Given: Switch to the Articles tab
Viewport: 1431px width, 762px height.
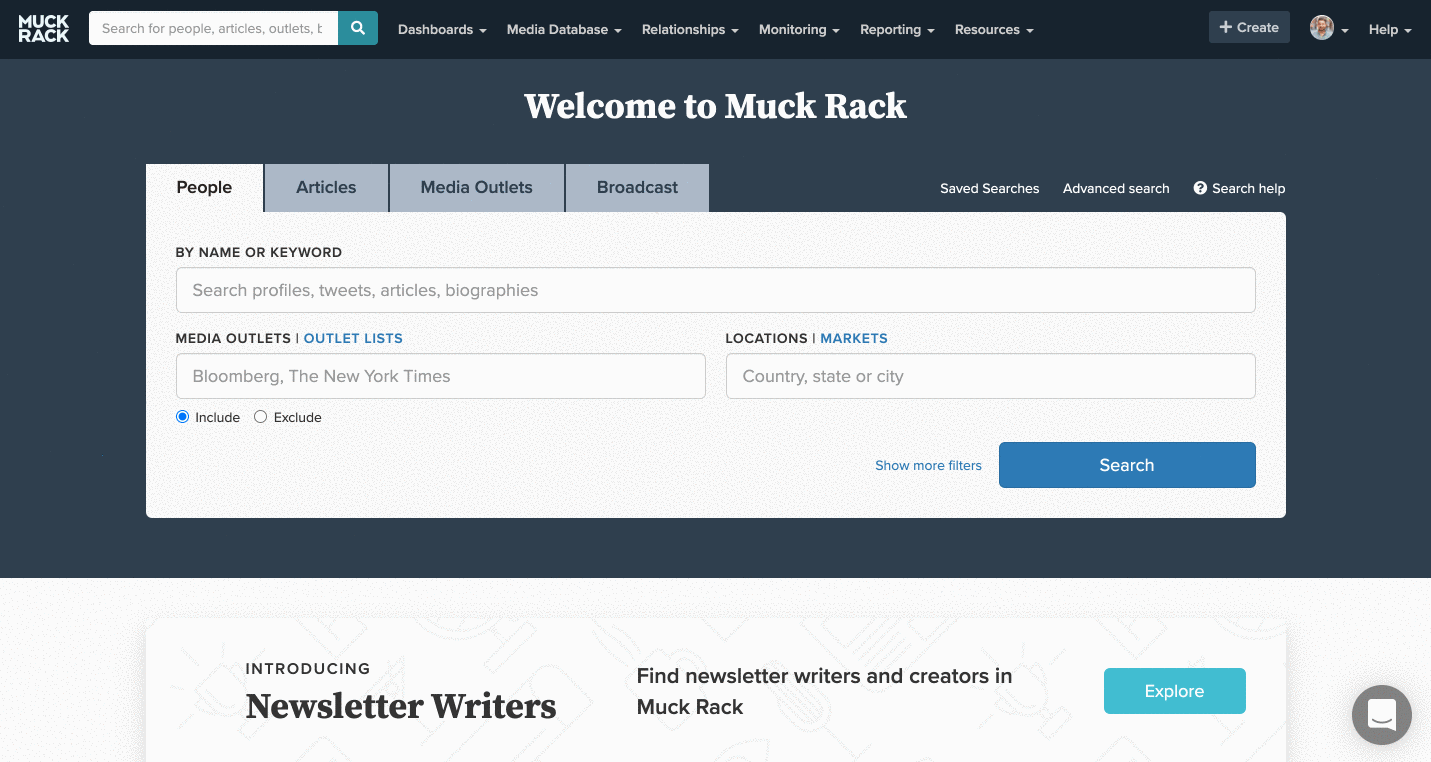Looking at the screenshot, I should click(326, 188).
